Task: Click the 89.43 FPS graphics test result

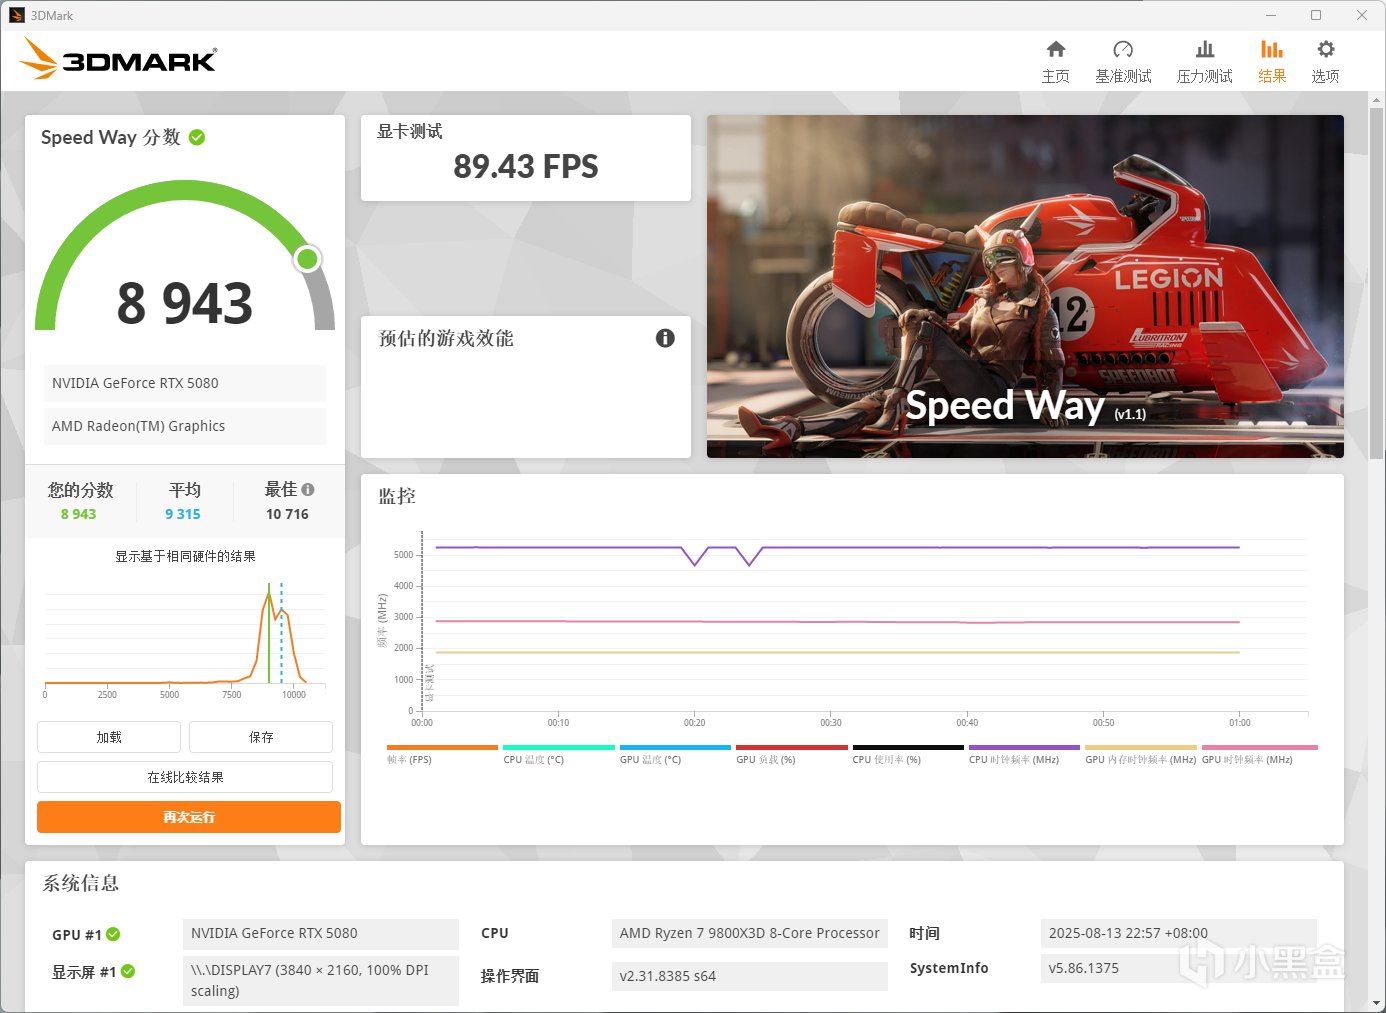Action: pyautogui.click(x=526, y=166)
